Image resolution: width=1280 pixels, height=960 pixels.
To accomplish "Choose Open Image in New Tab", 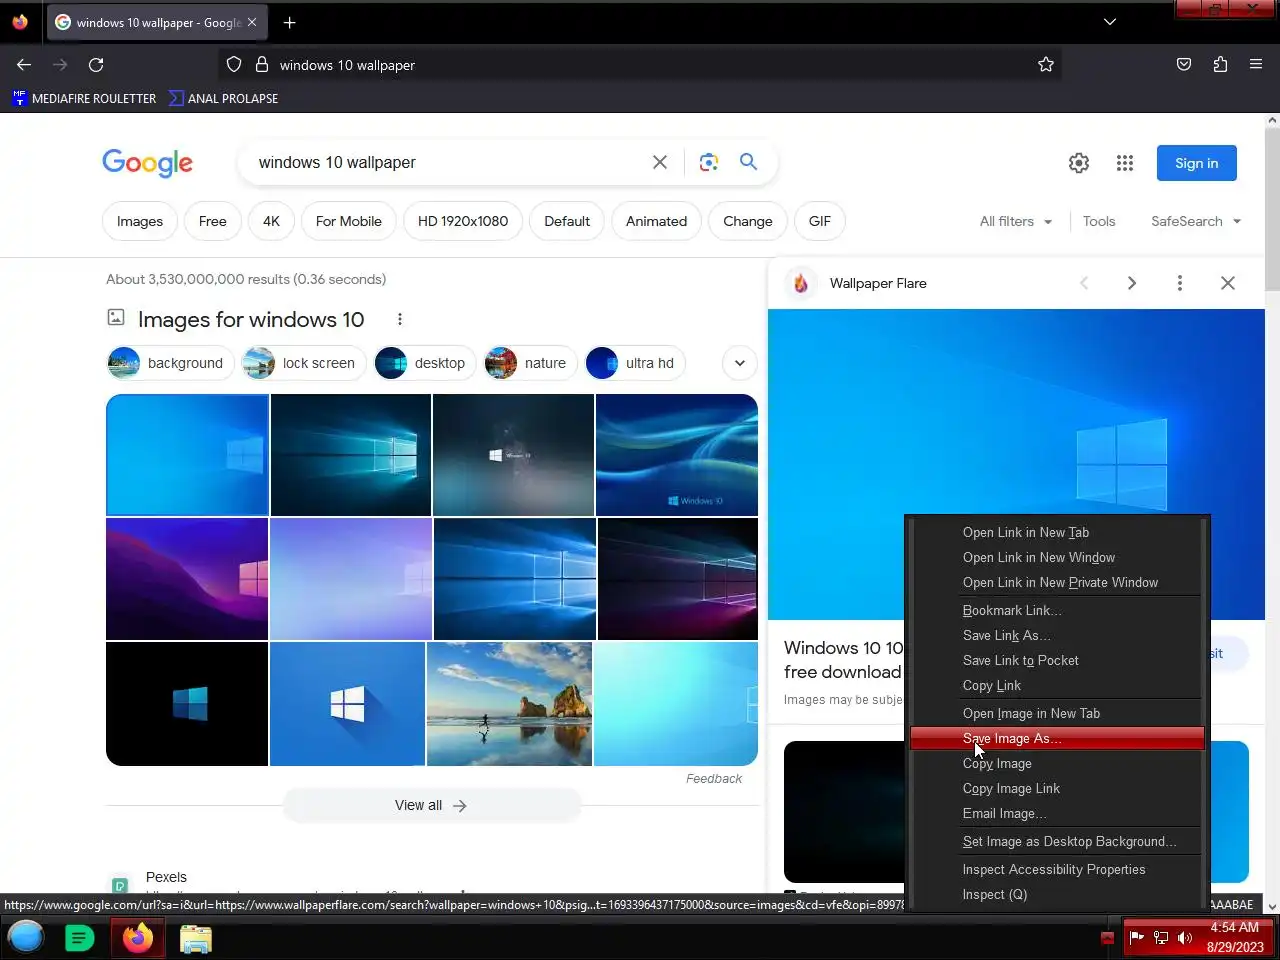I will pyautogui.click(x=1057, y=713).
